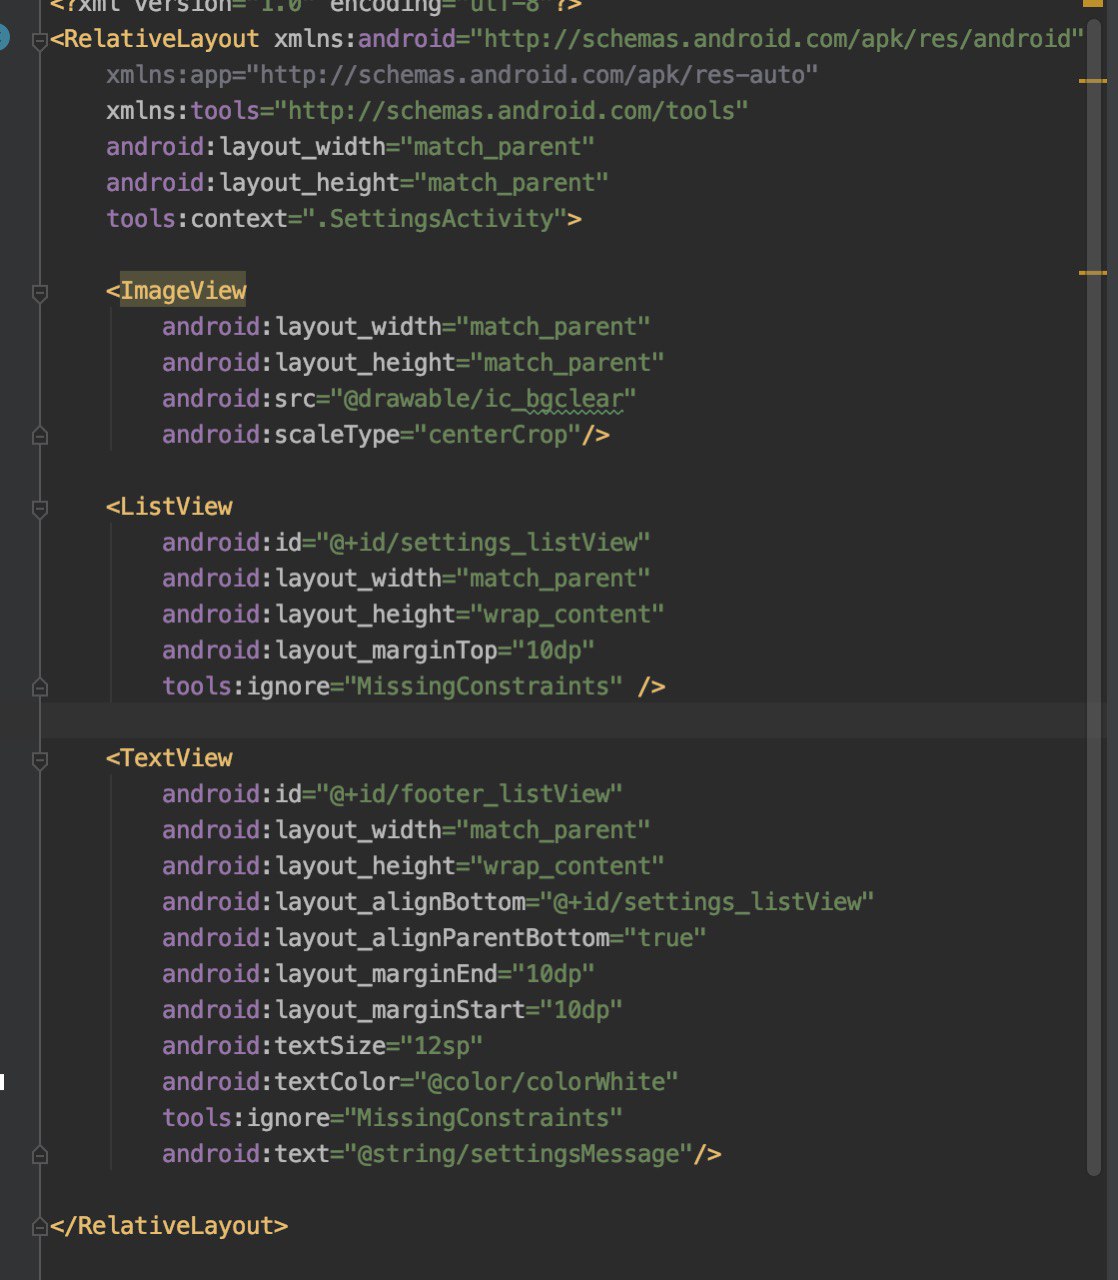This screenshot has width=1118, height=1280.
Task: Collapse the TextView element fold marker
Action: tap(40, 761)
